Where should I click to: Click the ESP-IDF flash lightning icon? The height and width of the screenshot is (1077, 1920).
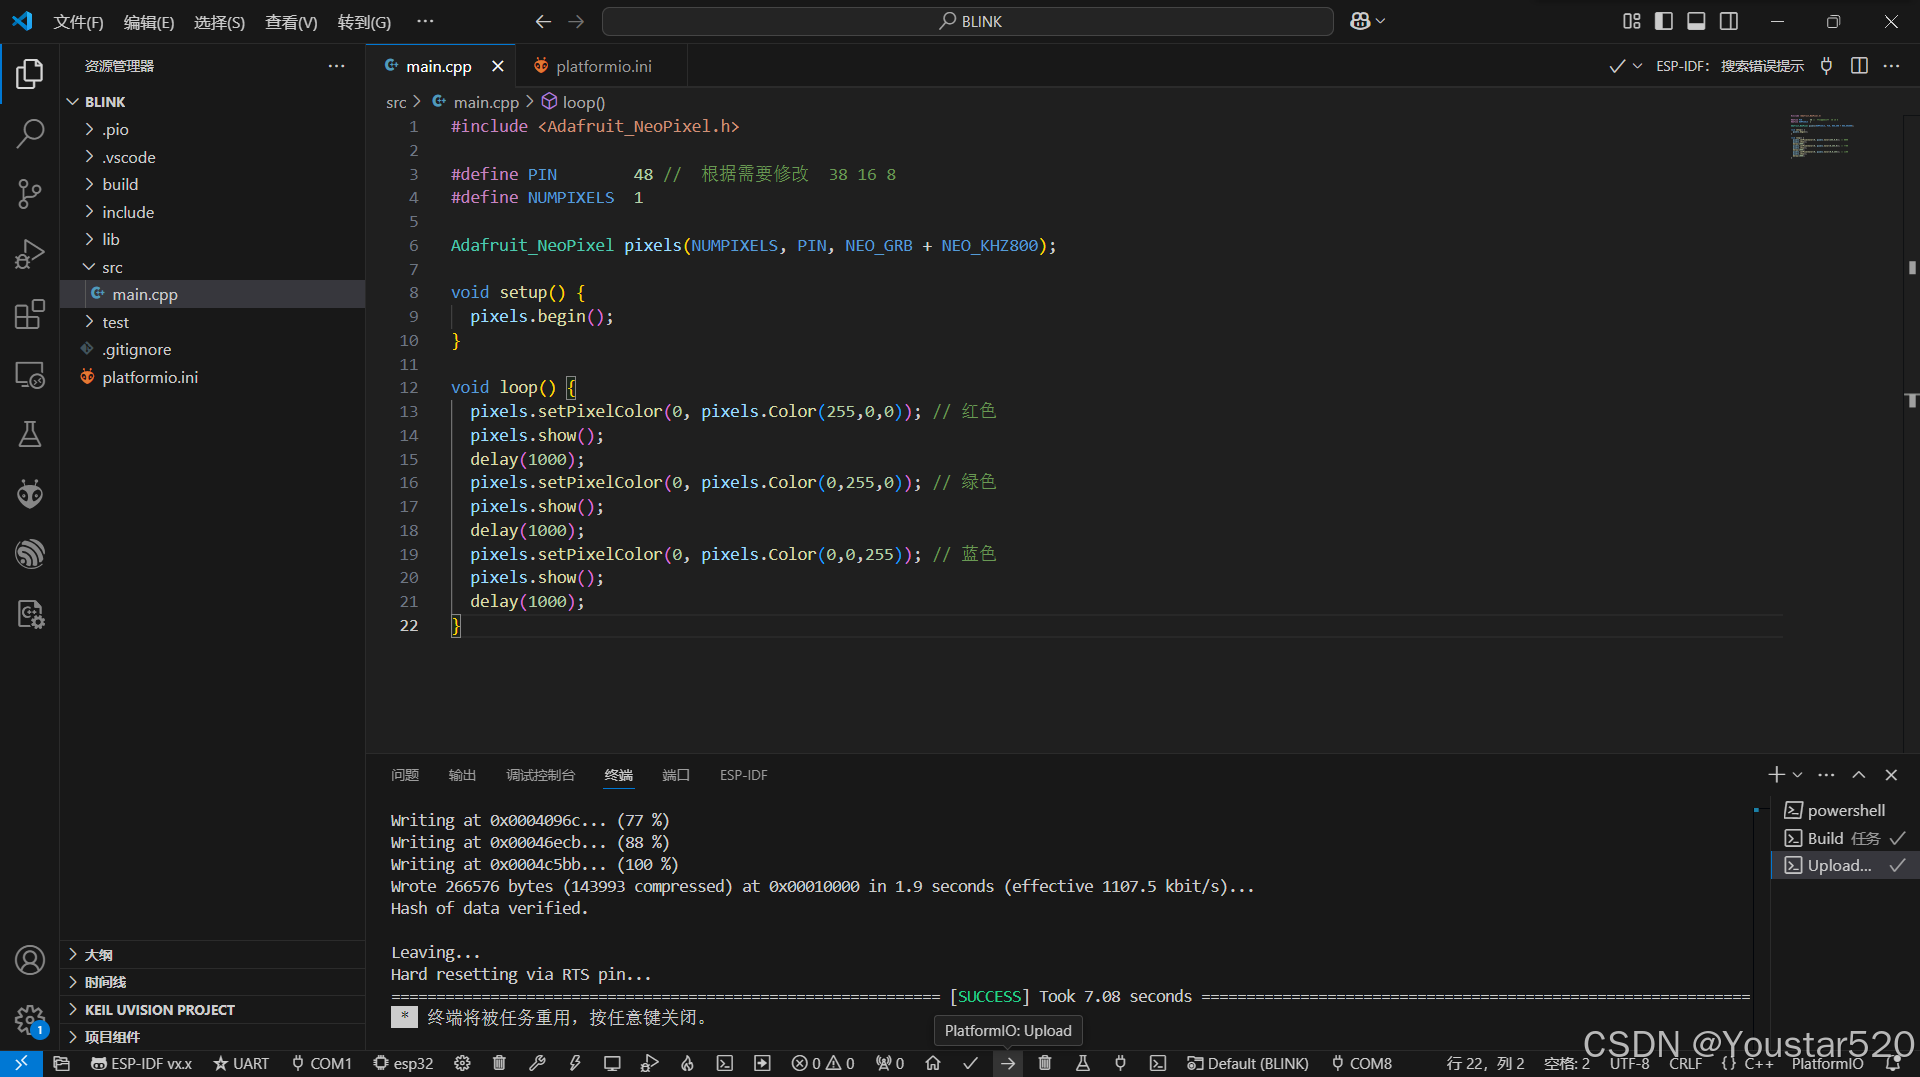575,1064
